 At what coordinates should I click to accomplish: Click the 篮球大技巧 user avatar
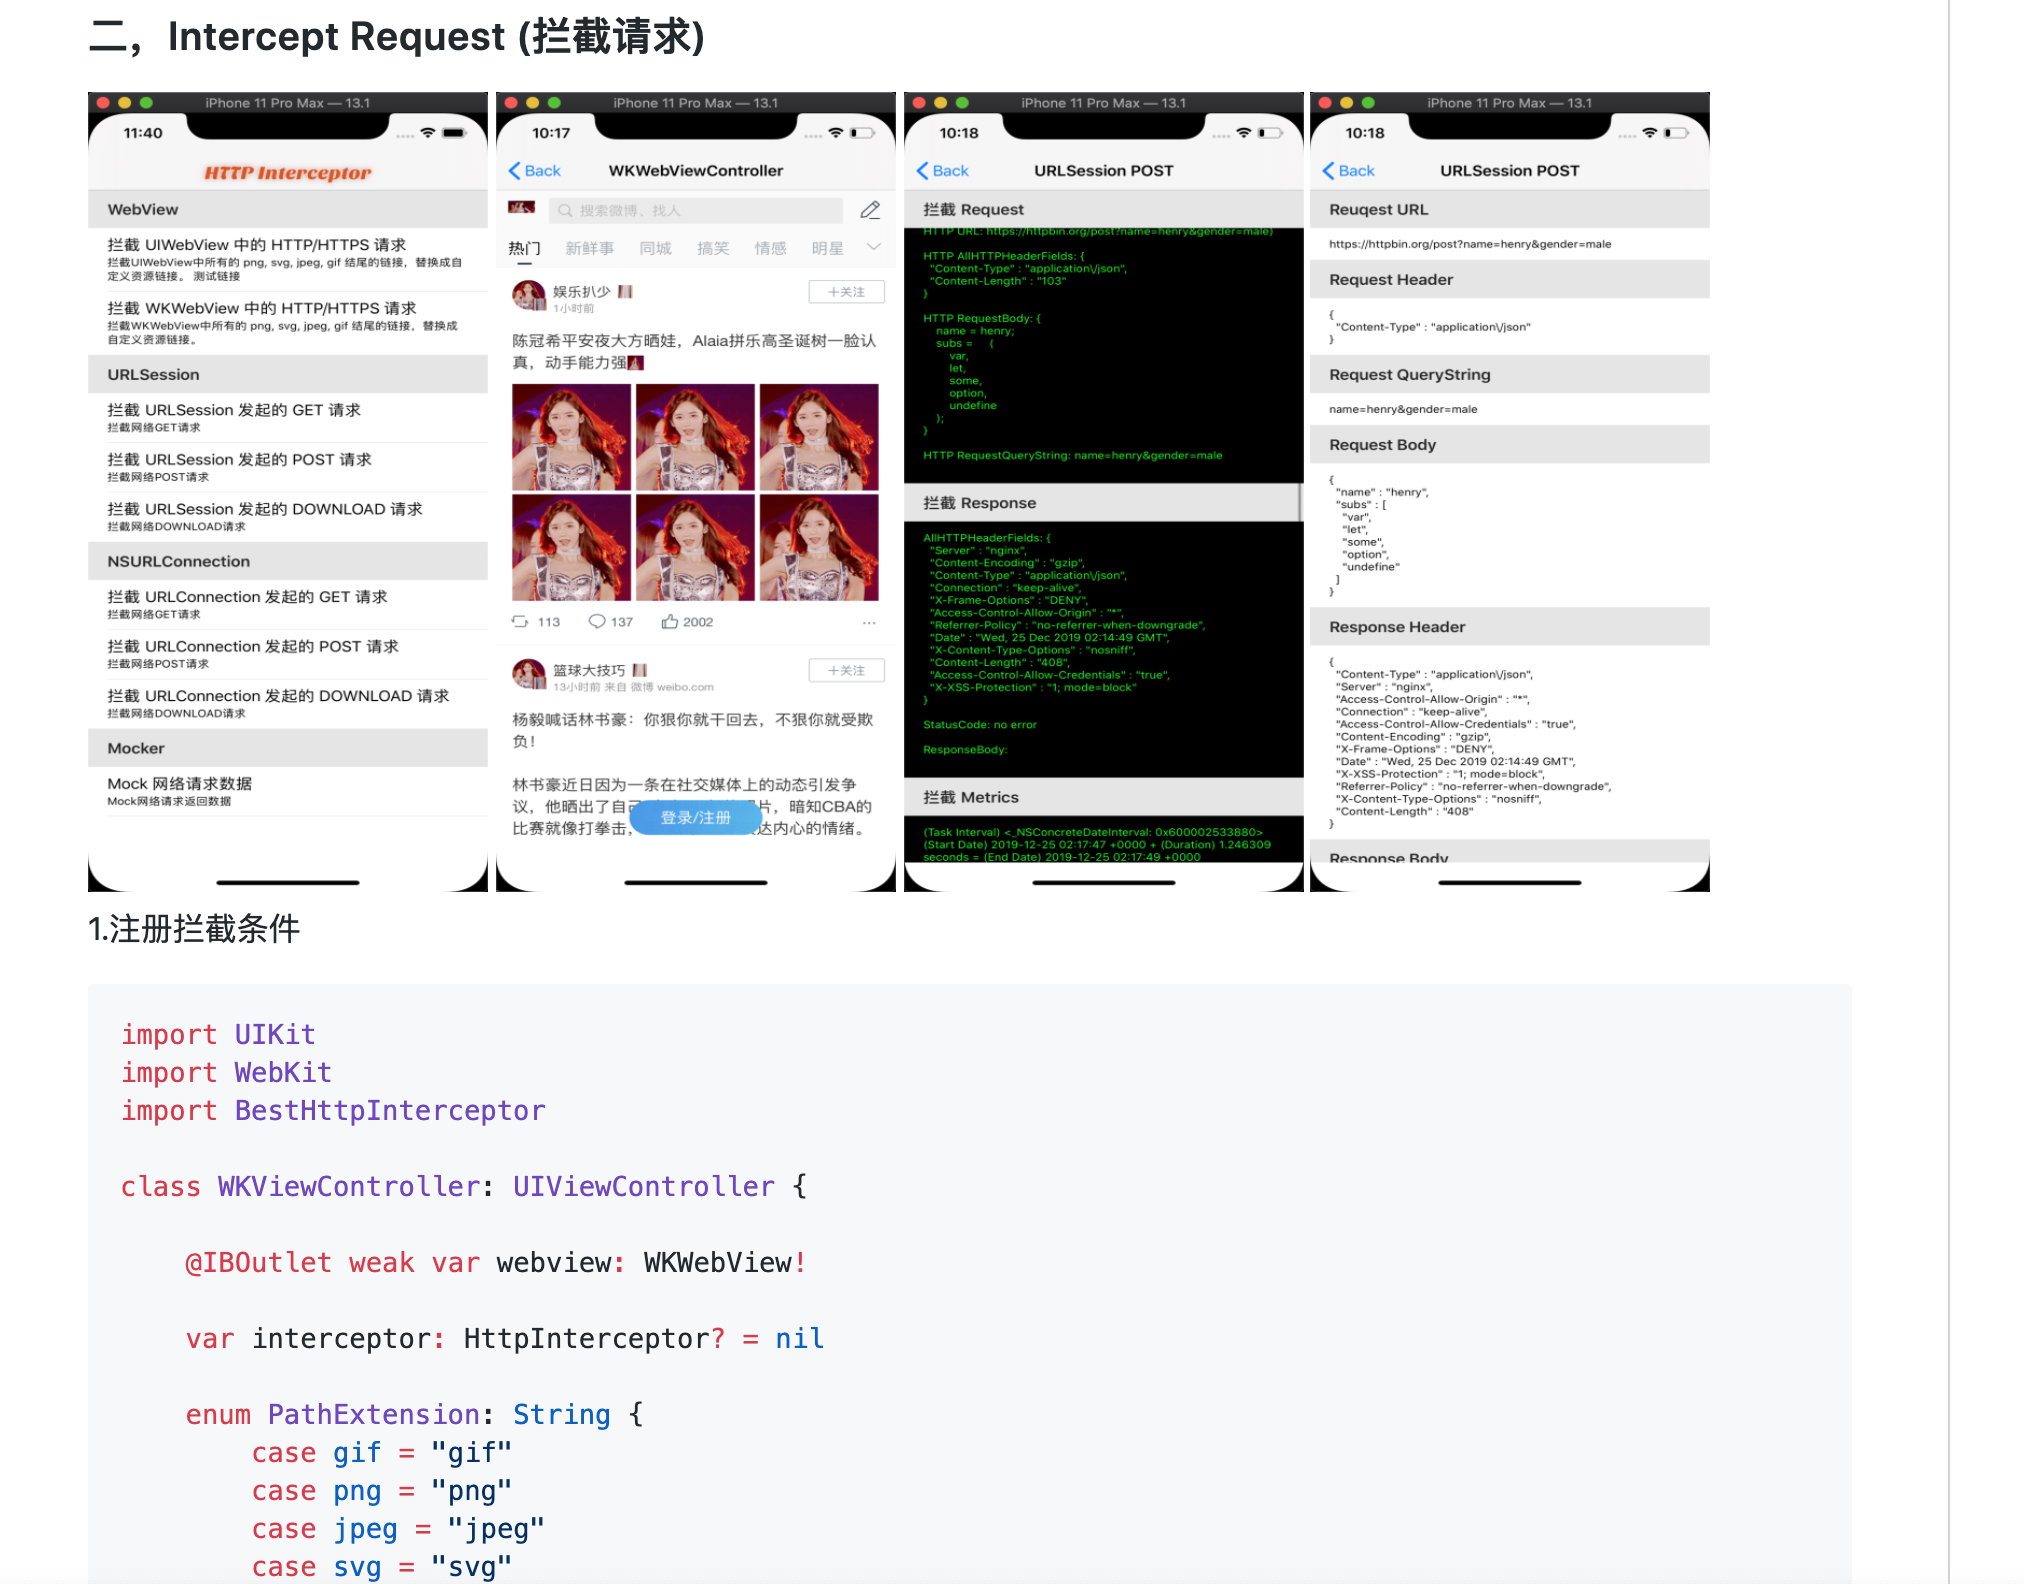point(528,674)
